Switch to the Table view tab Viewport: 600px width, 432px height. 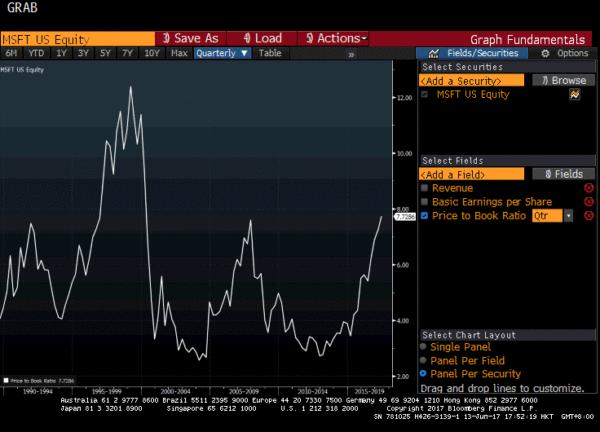point(270,53)
